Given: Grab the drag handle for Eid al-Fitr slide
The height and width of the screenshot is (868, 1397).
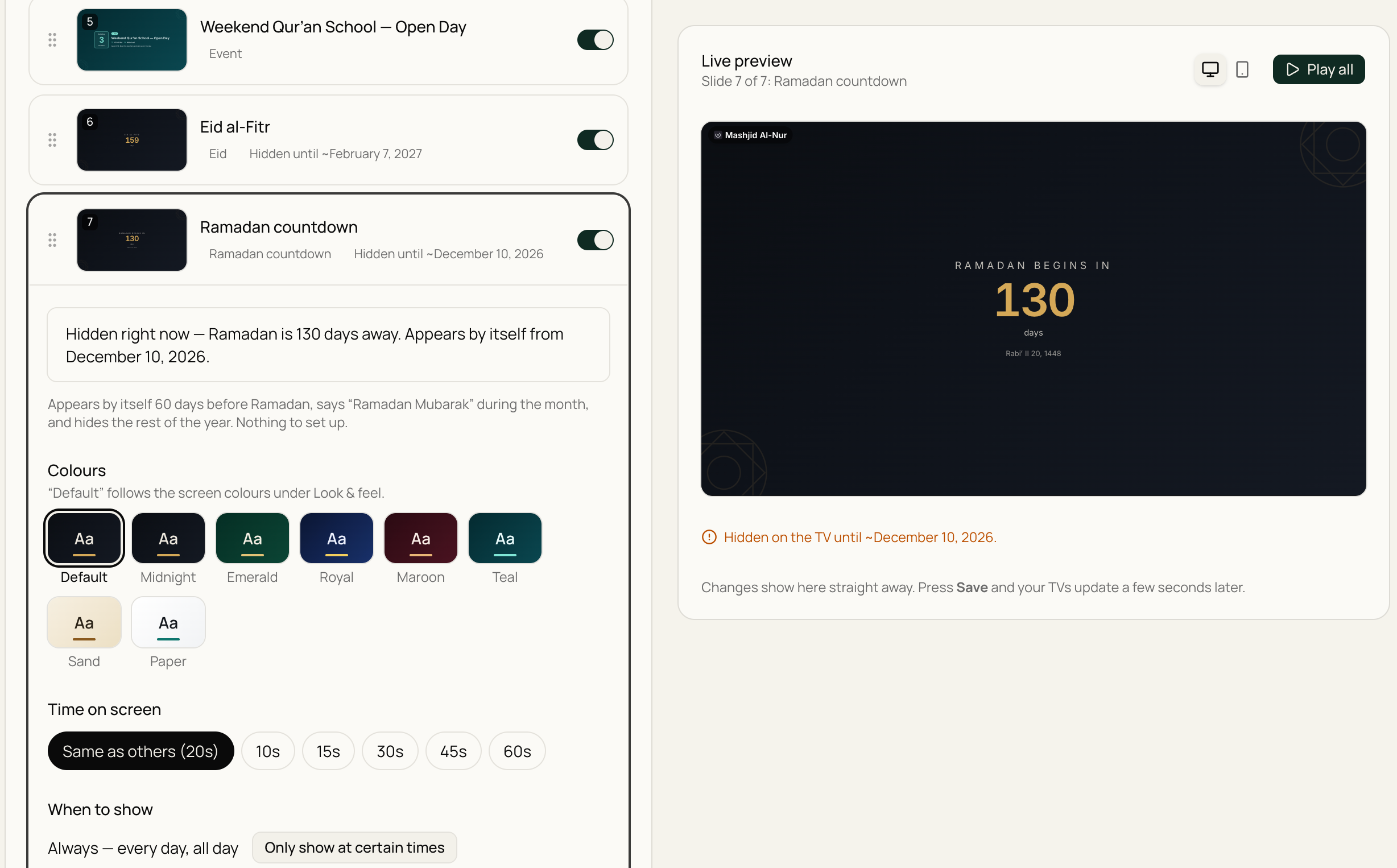Looking at the screenshot, I should tap(52, 140).
